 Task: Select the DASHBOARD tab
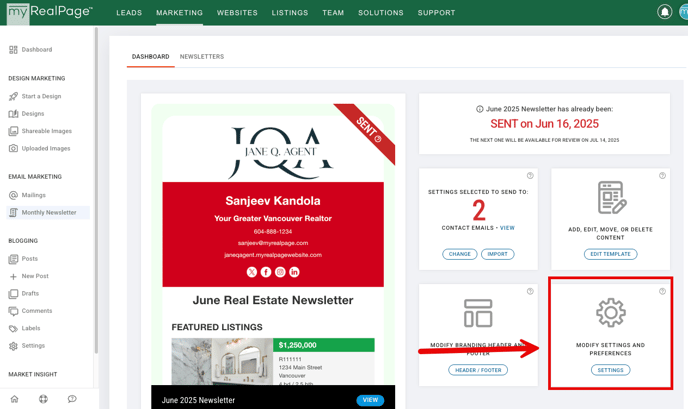150,57
